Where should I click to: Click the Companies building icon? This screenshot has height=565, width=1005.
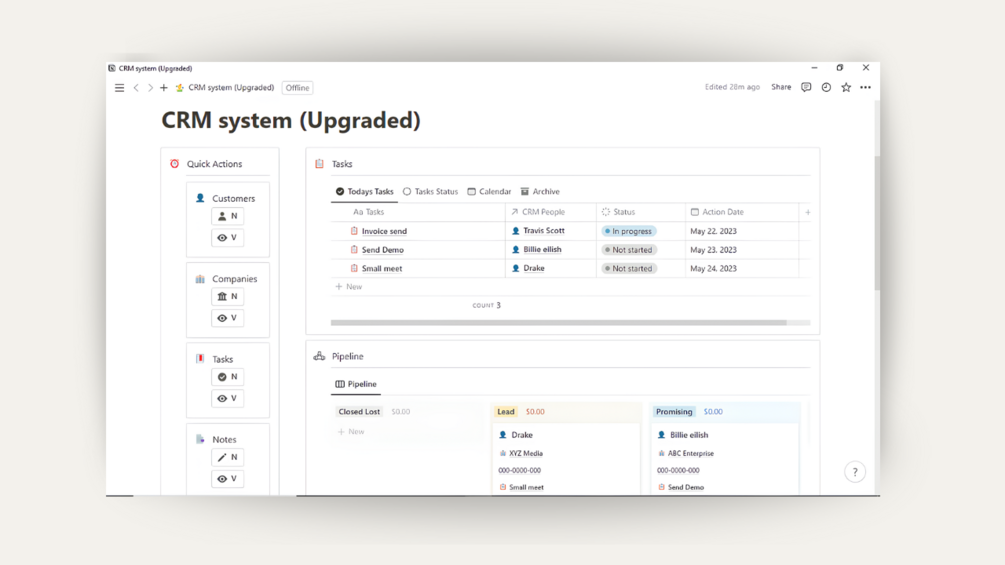click(x=200, y=279)
